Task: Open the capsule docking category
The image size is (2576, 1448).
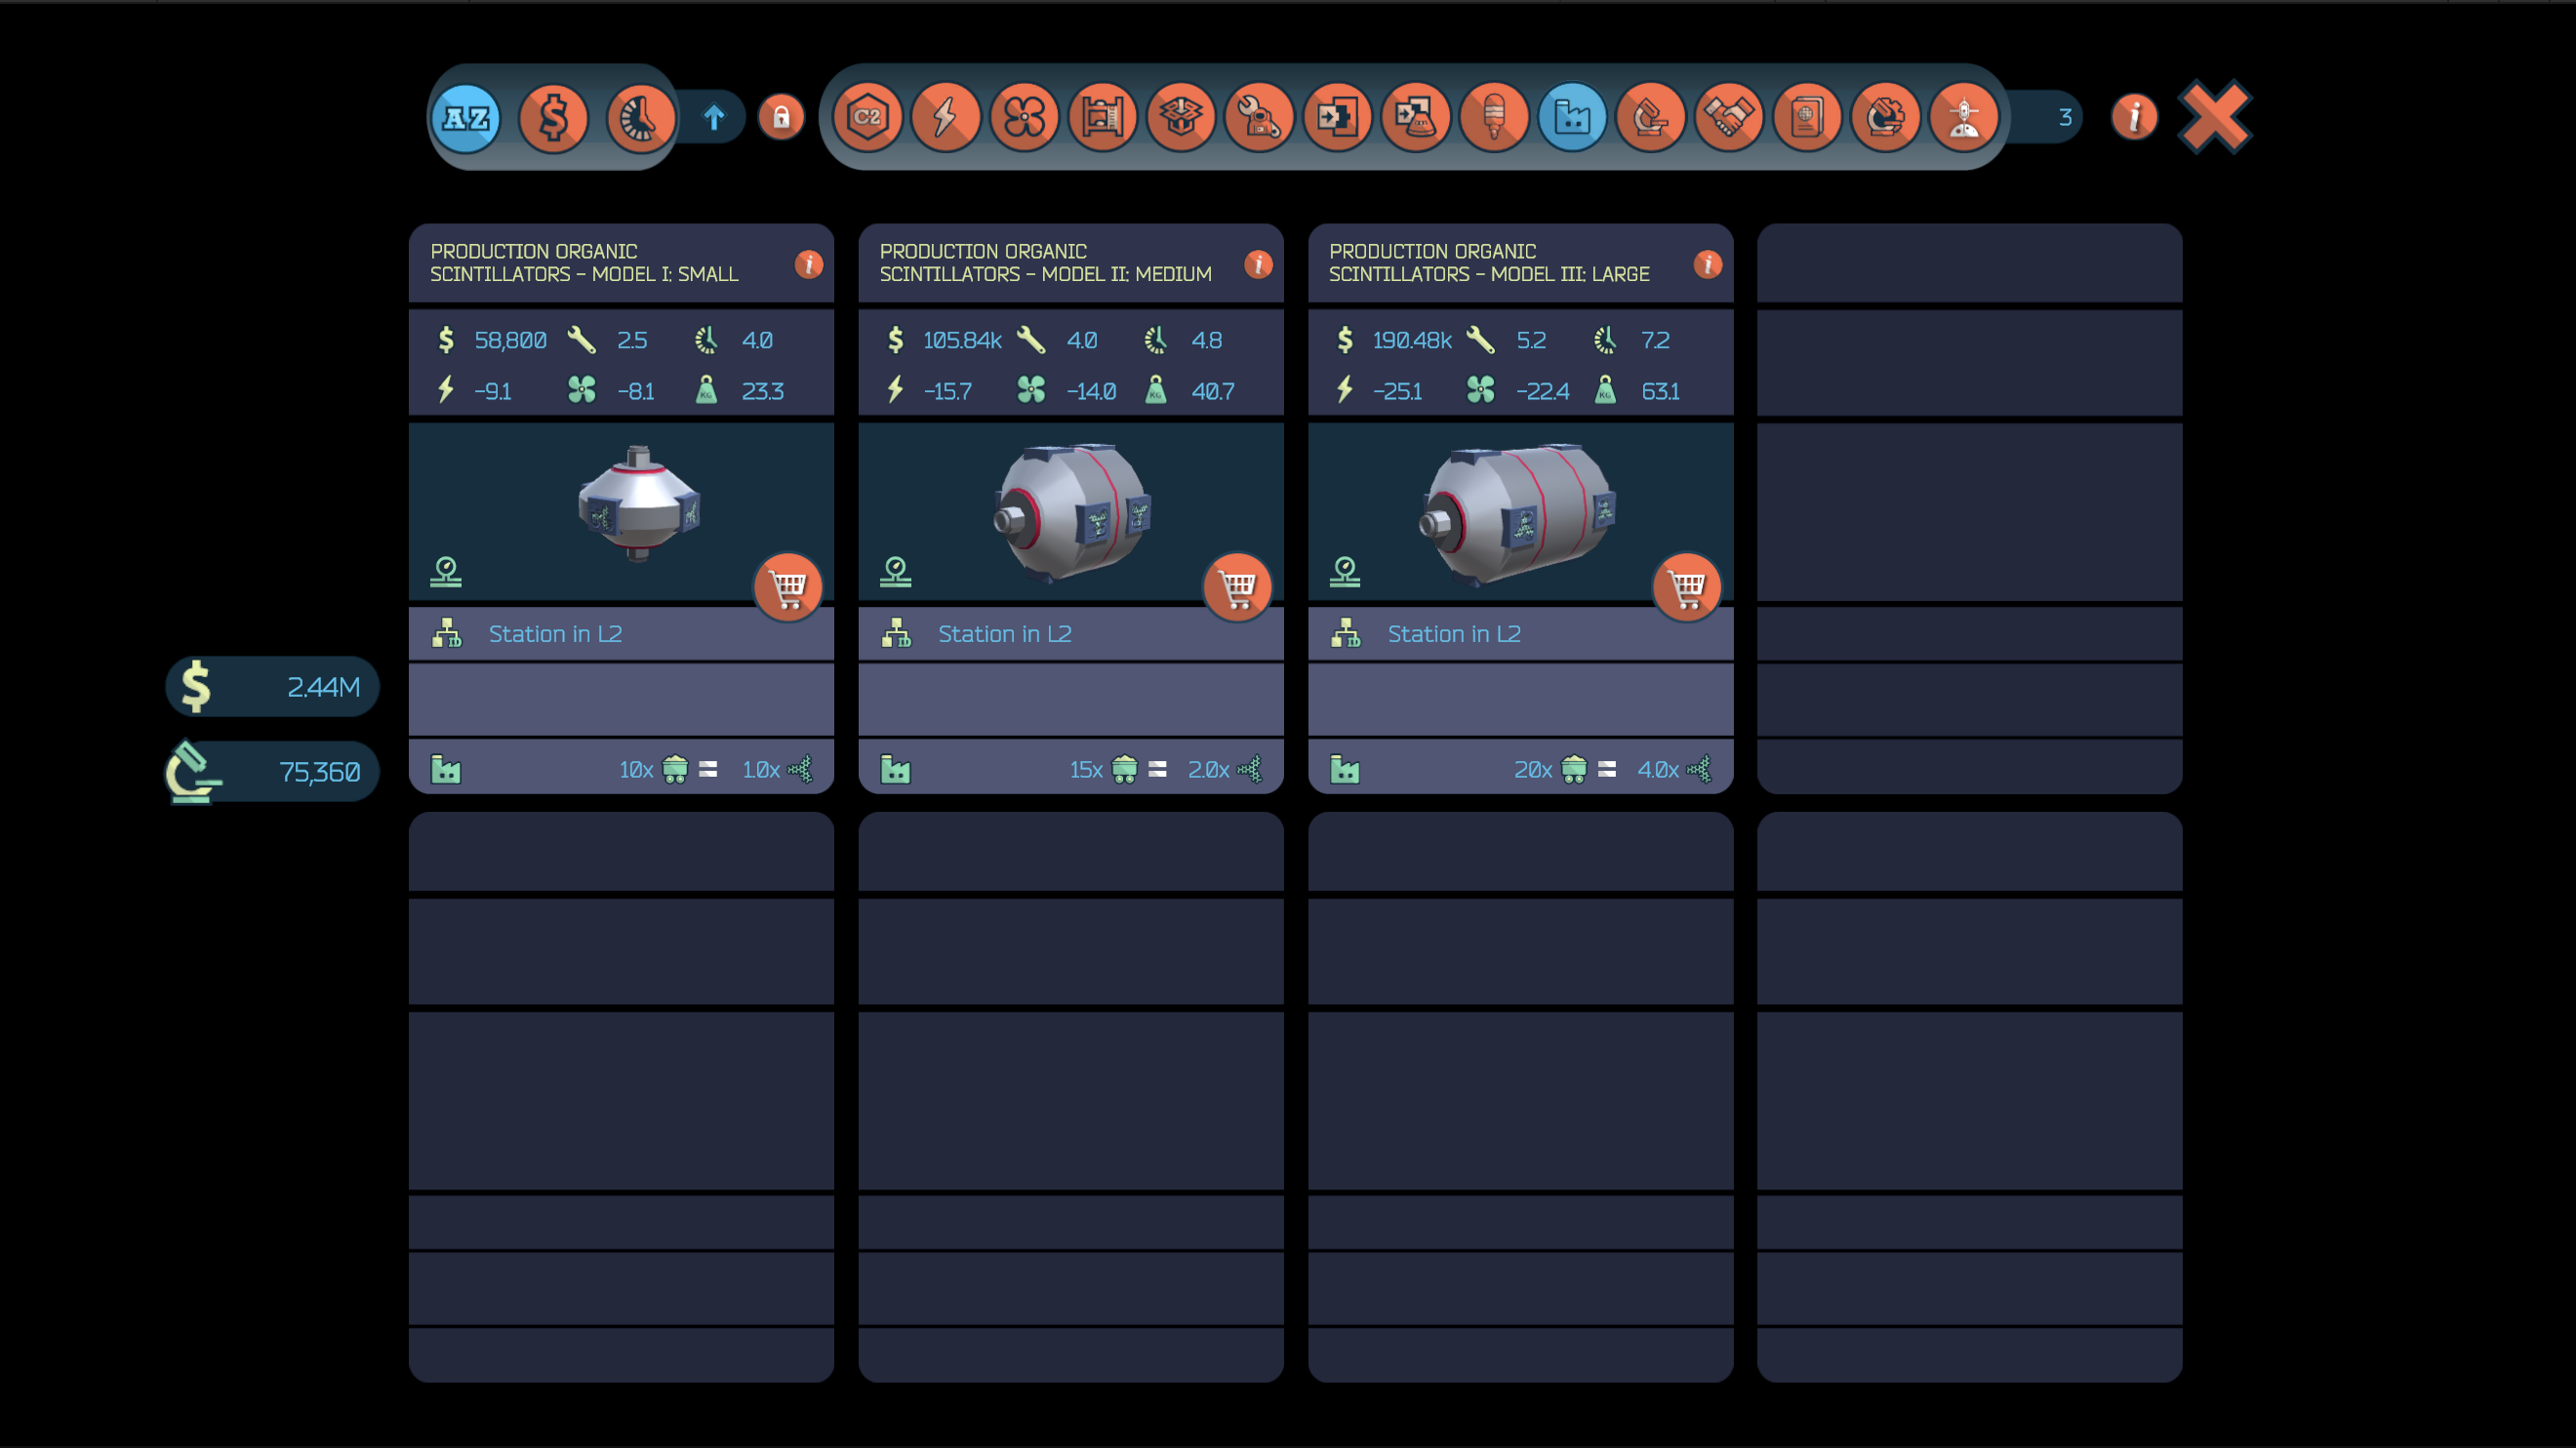Action: coord(1415,117)
